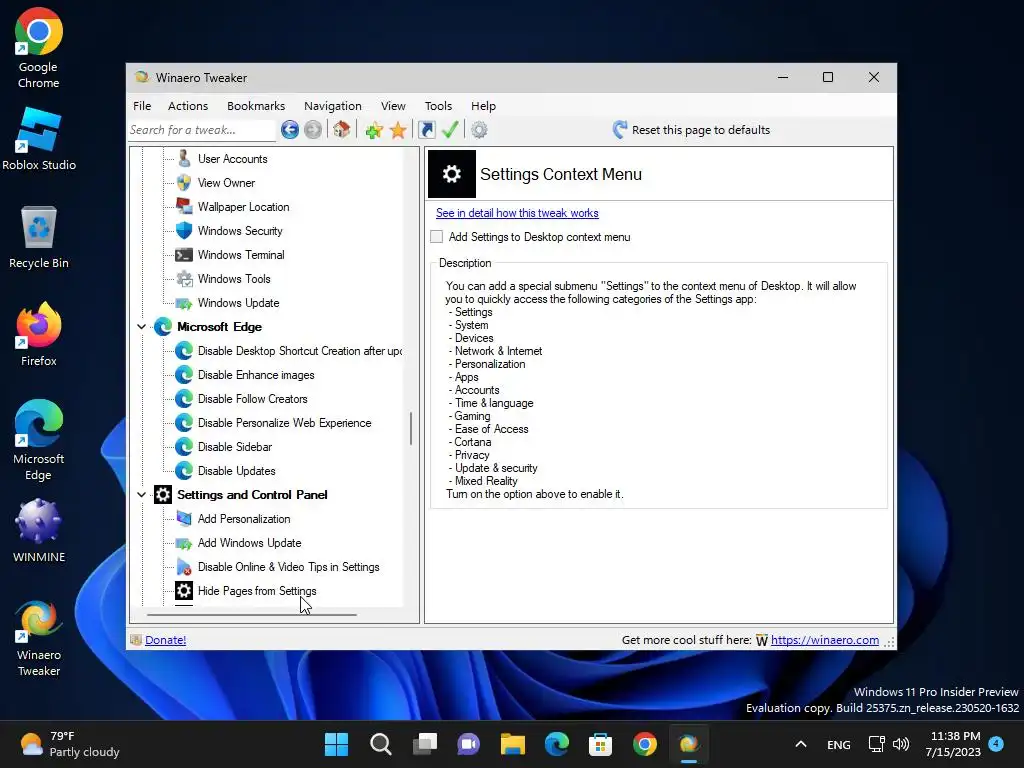Open the View menu
The height and width of the screenshot is (768, 1024).
(393, 106)
